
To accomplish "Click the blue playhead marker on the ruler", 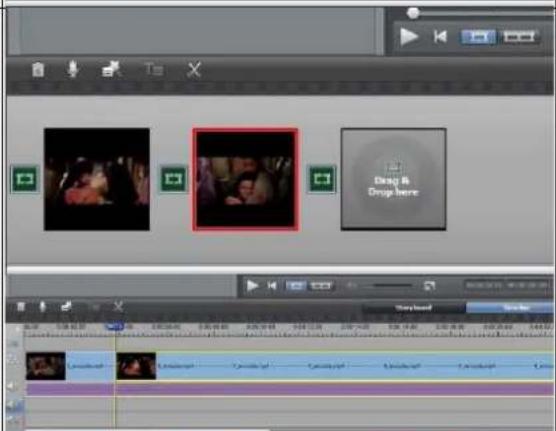I will tap(115, 326).
